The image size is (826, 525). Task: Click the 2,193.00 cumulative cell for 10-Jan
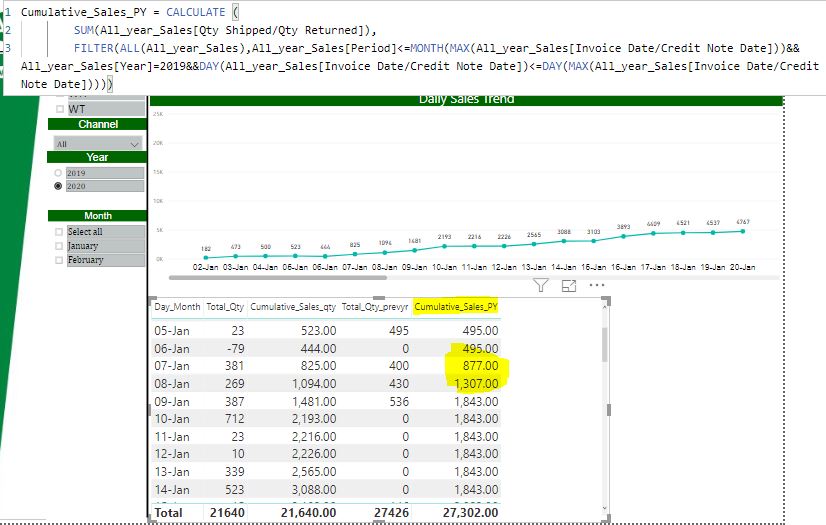(x=314, y=419)
